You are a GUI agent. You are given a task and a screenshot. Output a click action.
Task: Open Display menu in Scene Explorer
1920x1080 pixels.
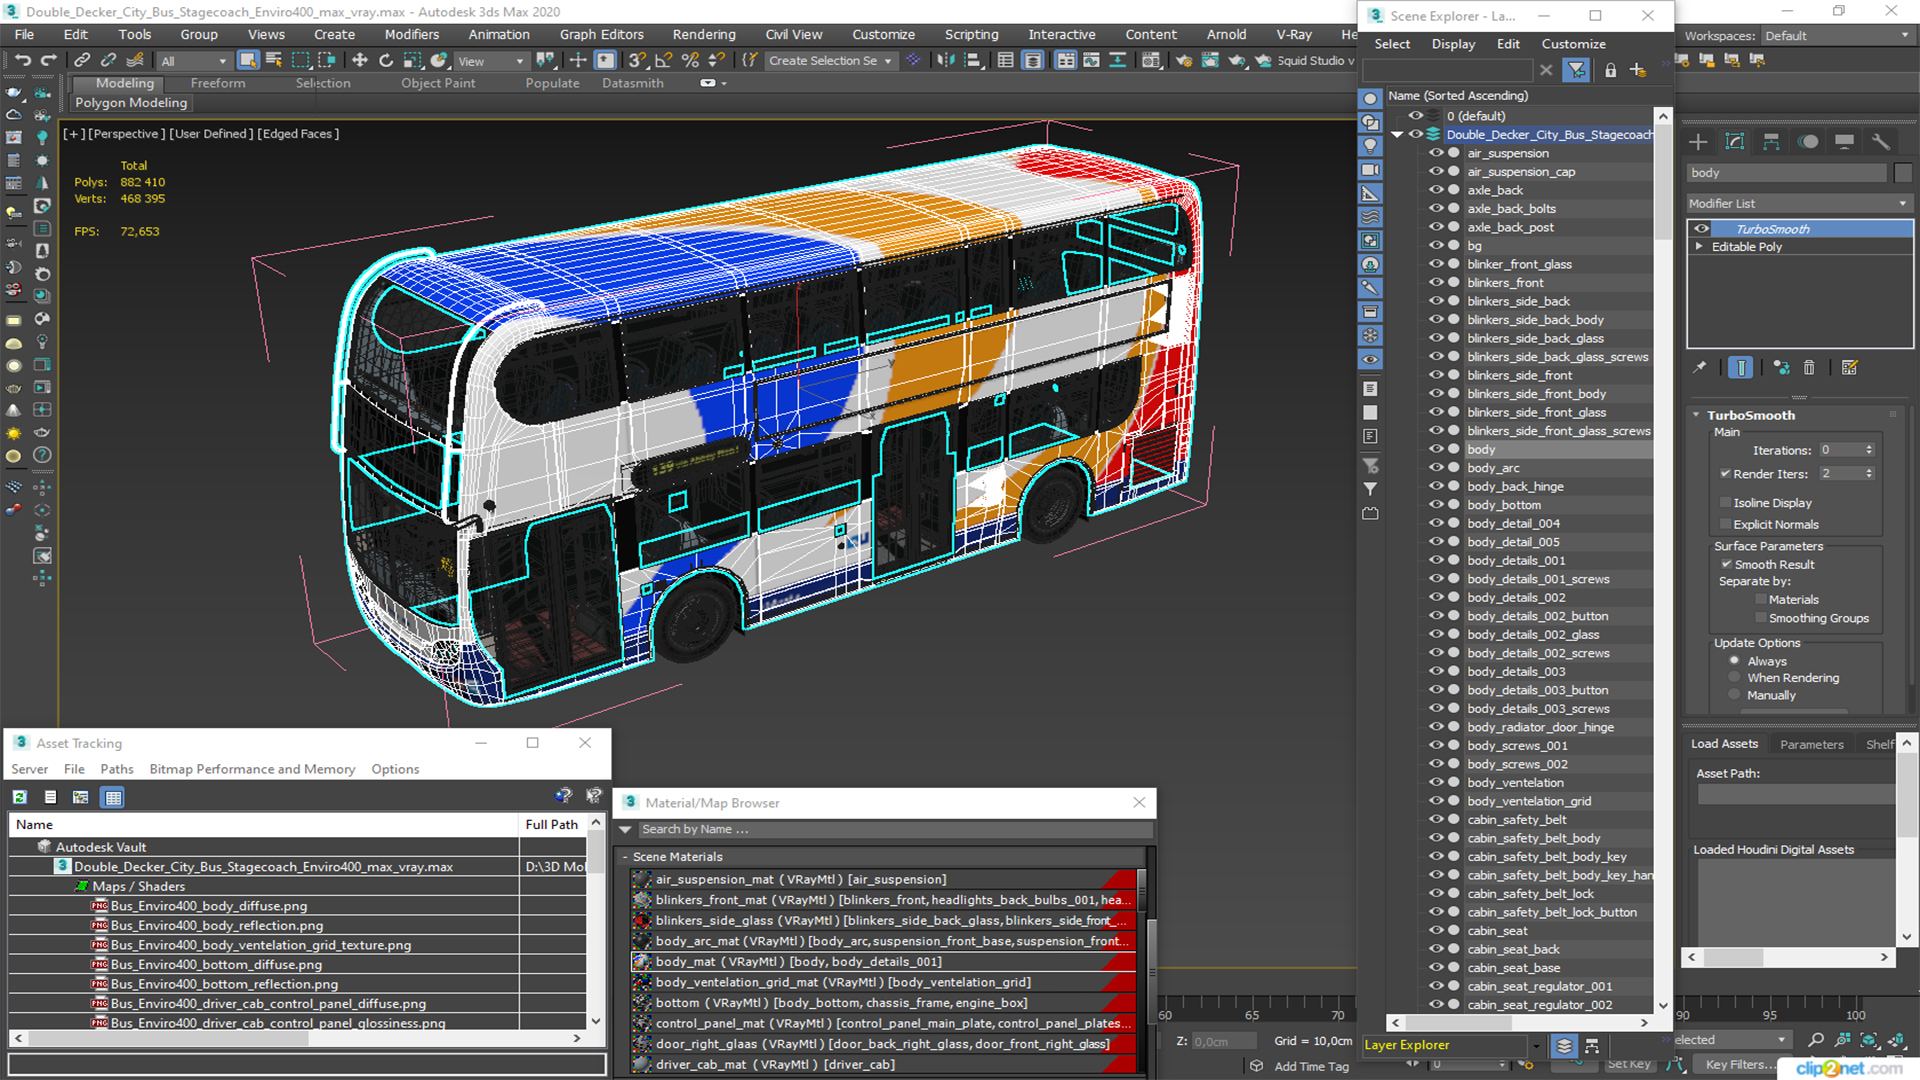[1453, 44]
